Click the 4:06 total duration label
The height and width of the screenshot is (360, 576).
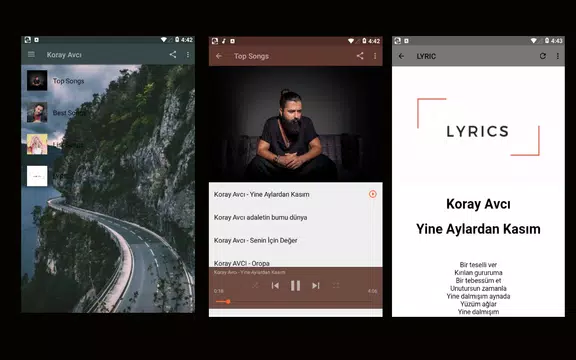[372, 291]
